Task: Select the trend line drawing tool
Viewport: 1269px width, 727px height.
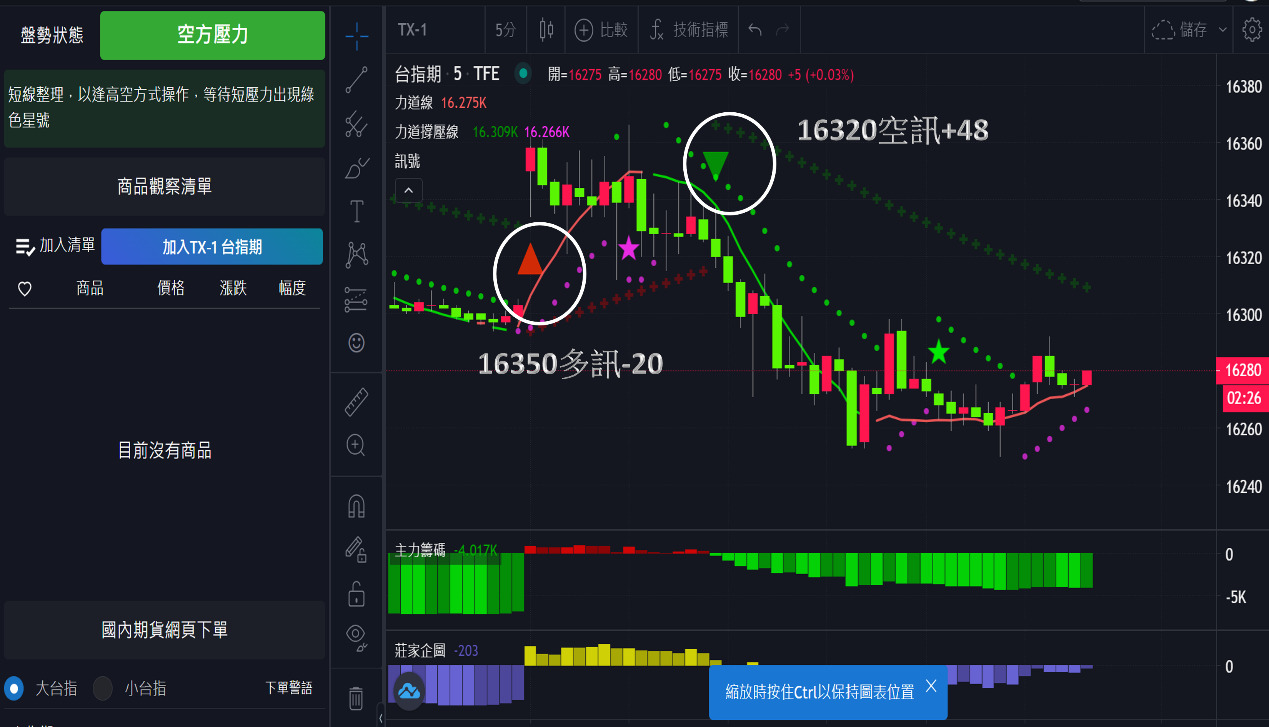Action: pyautogui.click(x=356, y=80)
